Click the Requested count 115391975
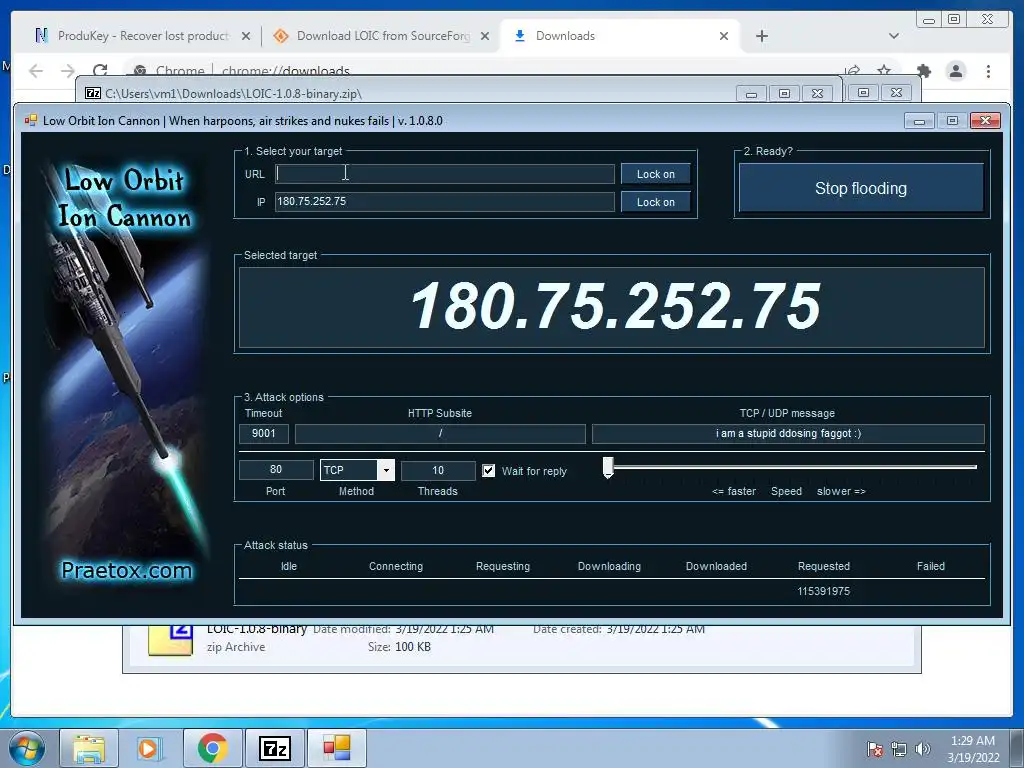The width and height of the screenshot is (1024, 768). pyautogui.click(x=824, y=591)
